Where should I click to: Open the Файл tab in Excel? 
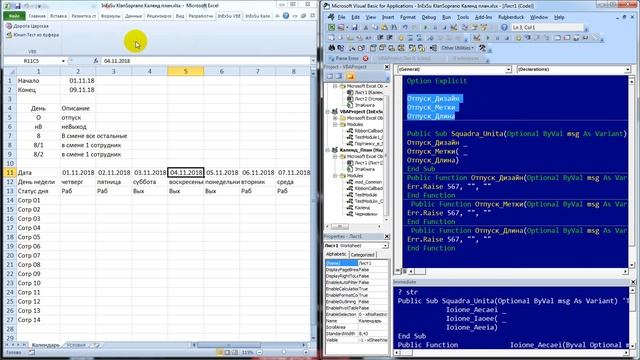[x=15, y=16]
